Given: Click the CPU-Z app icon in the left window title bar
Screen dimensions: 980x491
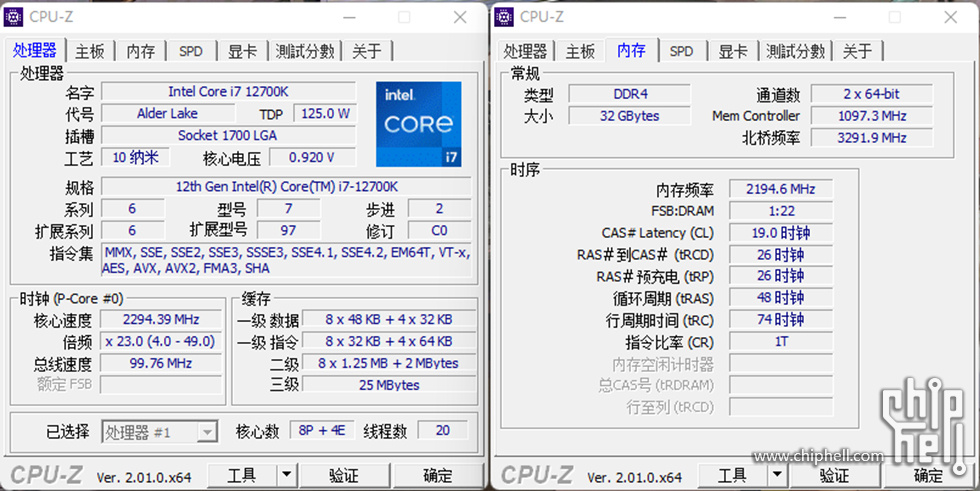Looking at the screenshot, I should (13, 17).
